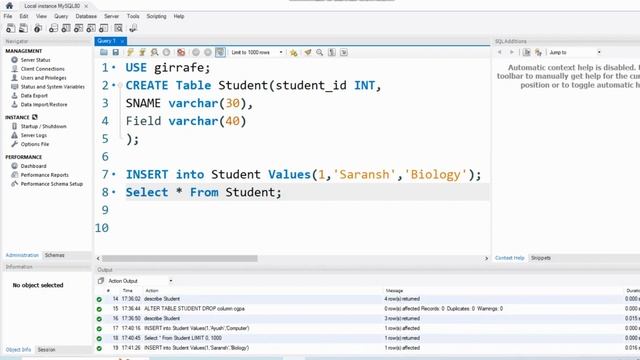Select the Object Info tab
This screenshot has width=640, height=360.
pyautogui.click(x=18, y=350)
